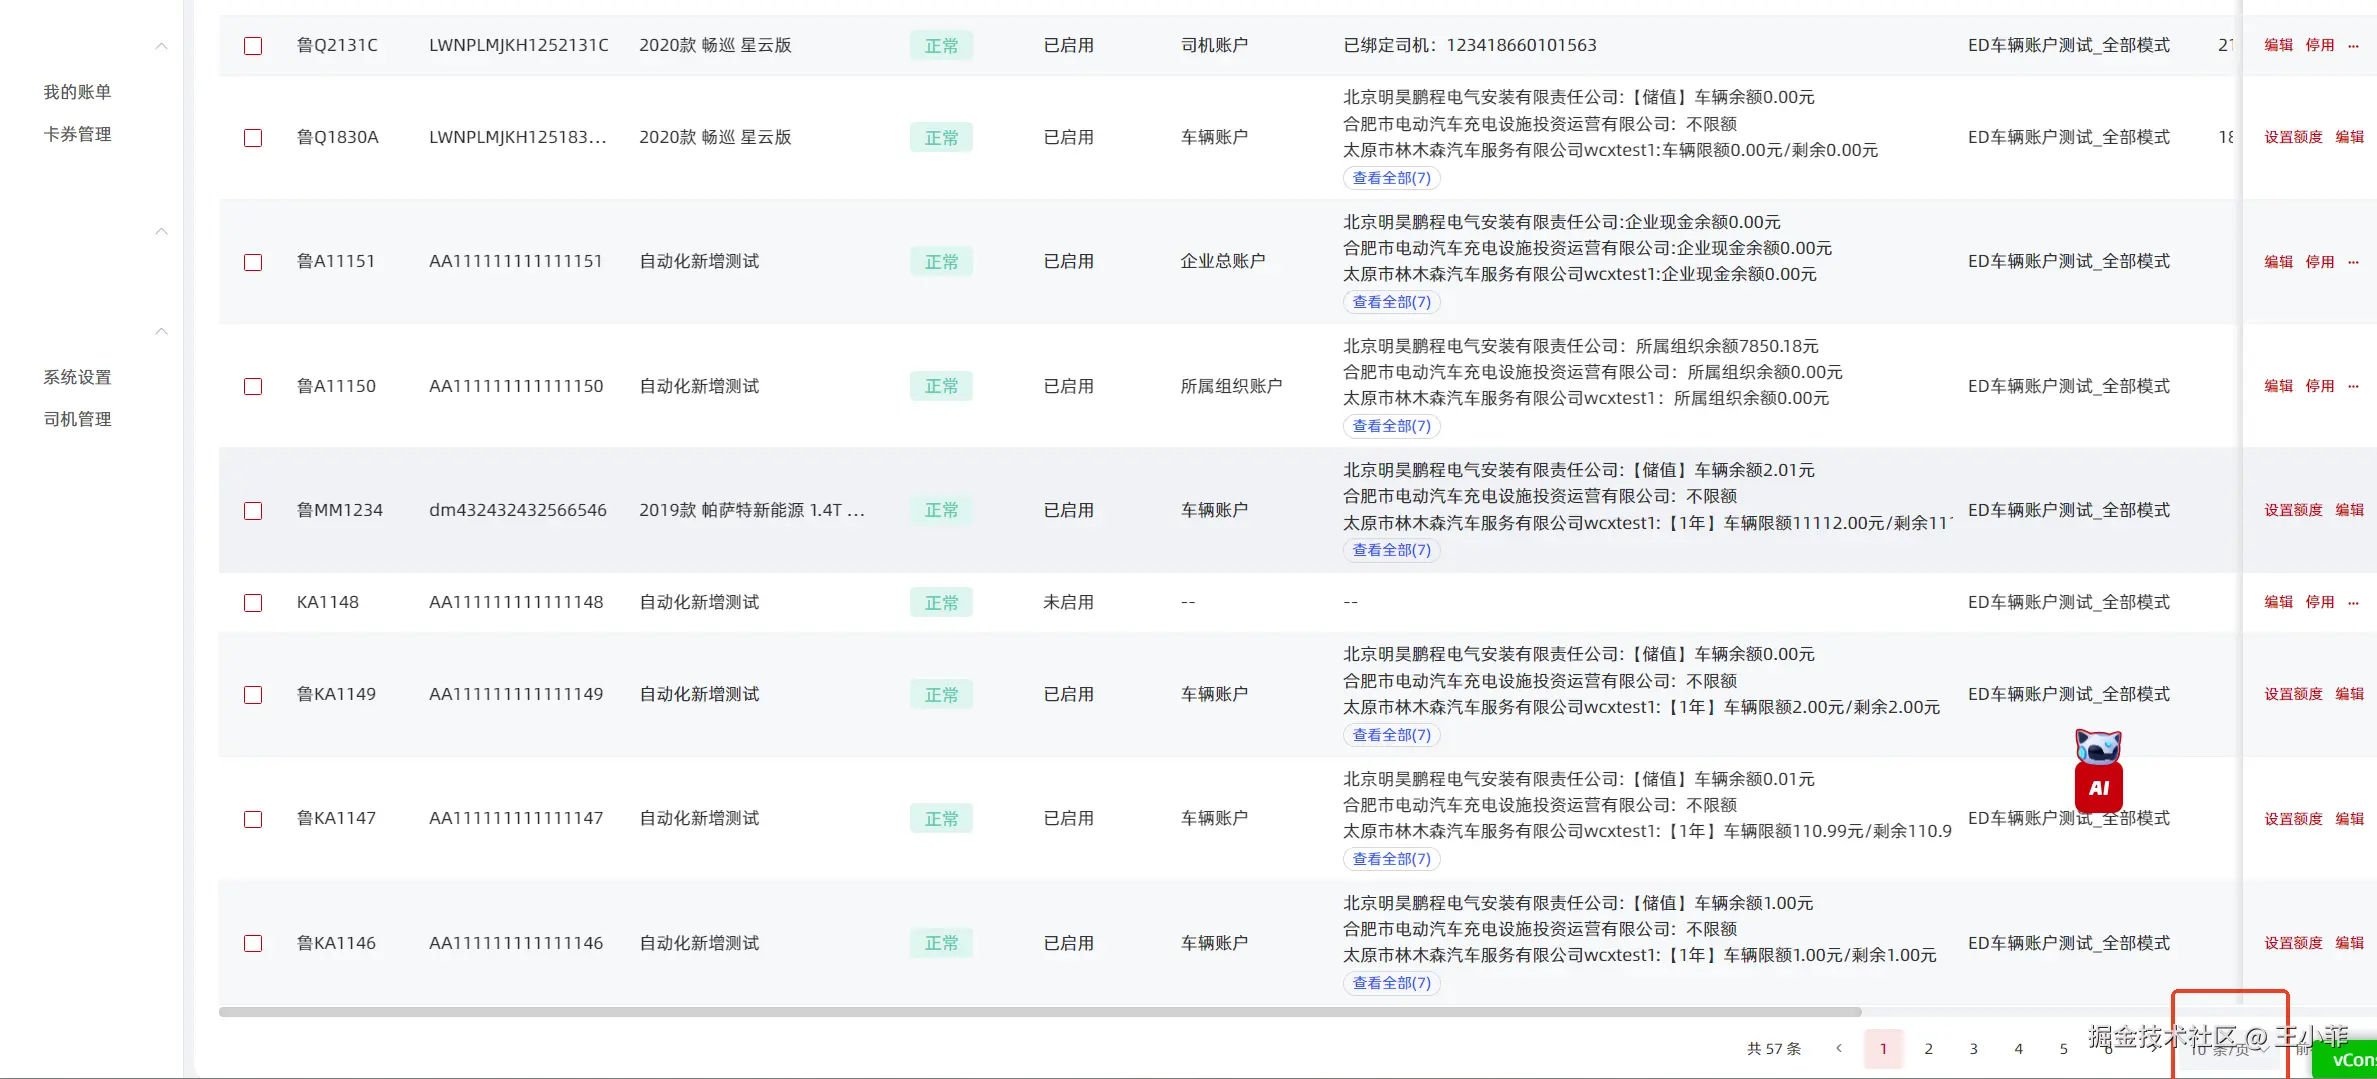Viewport: 2377px width, 1079px height.
Task: Select page 4 in pagination
Action: pyautogui.click(x=2018, y=1049)
